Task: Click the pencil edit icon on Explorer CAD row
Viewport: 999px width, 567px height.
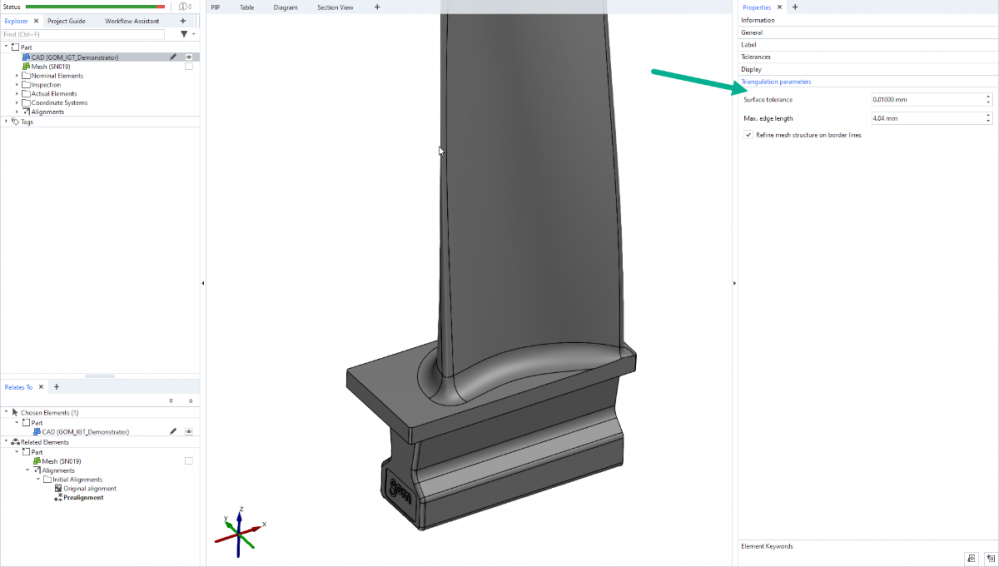Action: pos(173,57)
